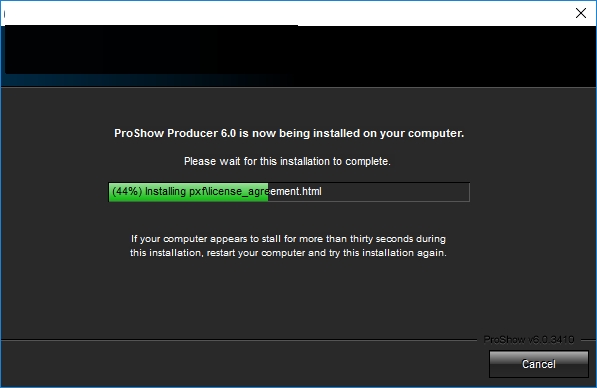Click the divider line beside the version label
Viewport: 597px width, 388px height.
[239, 339]
